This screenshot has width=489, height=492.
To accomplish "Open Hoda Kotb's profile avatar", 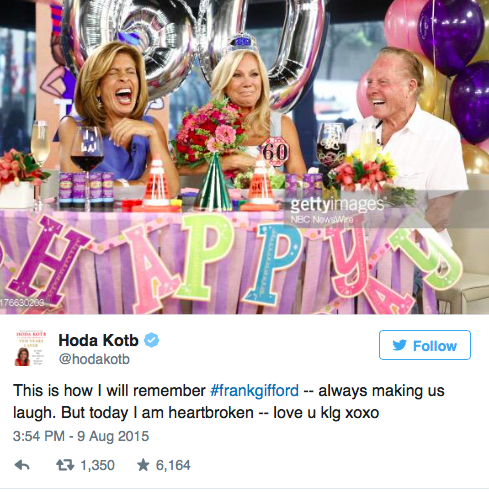I will pyautogui.click(x=31, y=348).
